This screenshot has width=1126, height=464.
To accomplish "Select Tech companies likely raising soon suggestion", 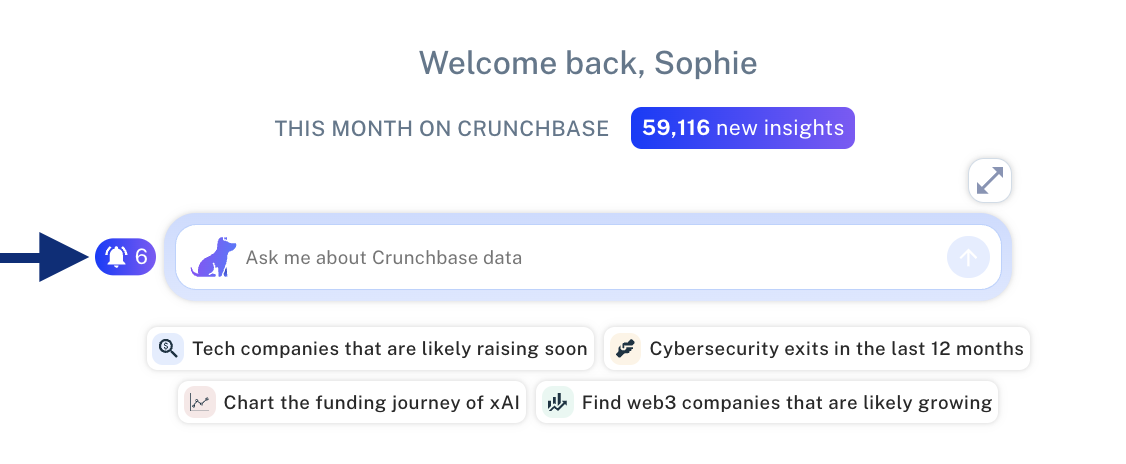I will [x=371, y=349].
